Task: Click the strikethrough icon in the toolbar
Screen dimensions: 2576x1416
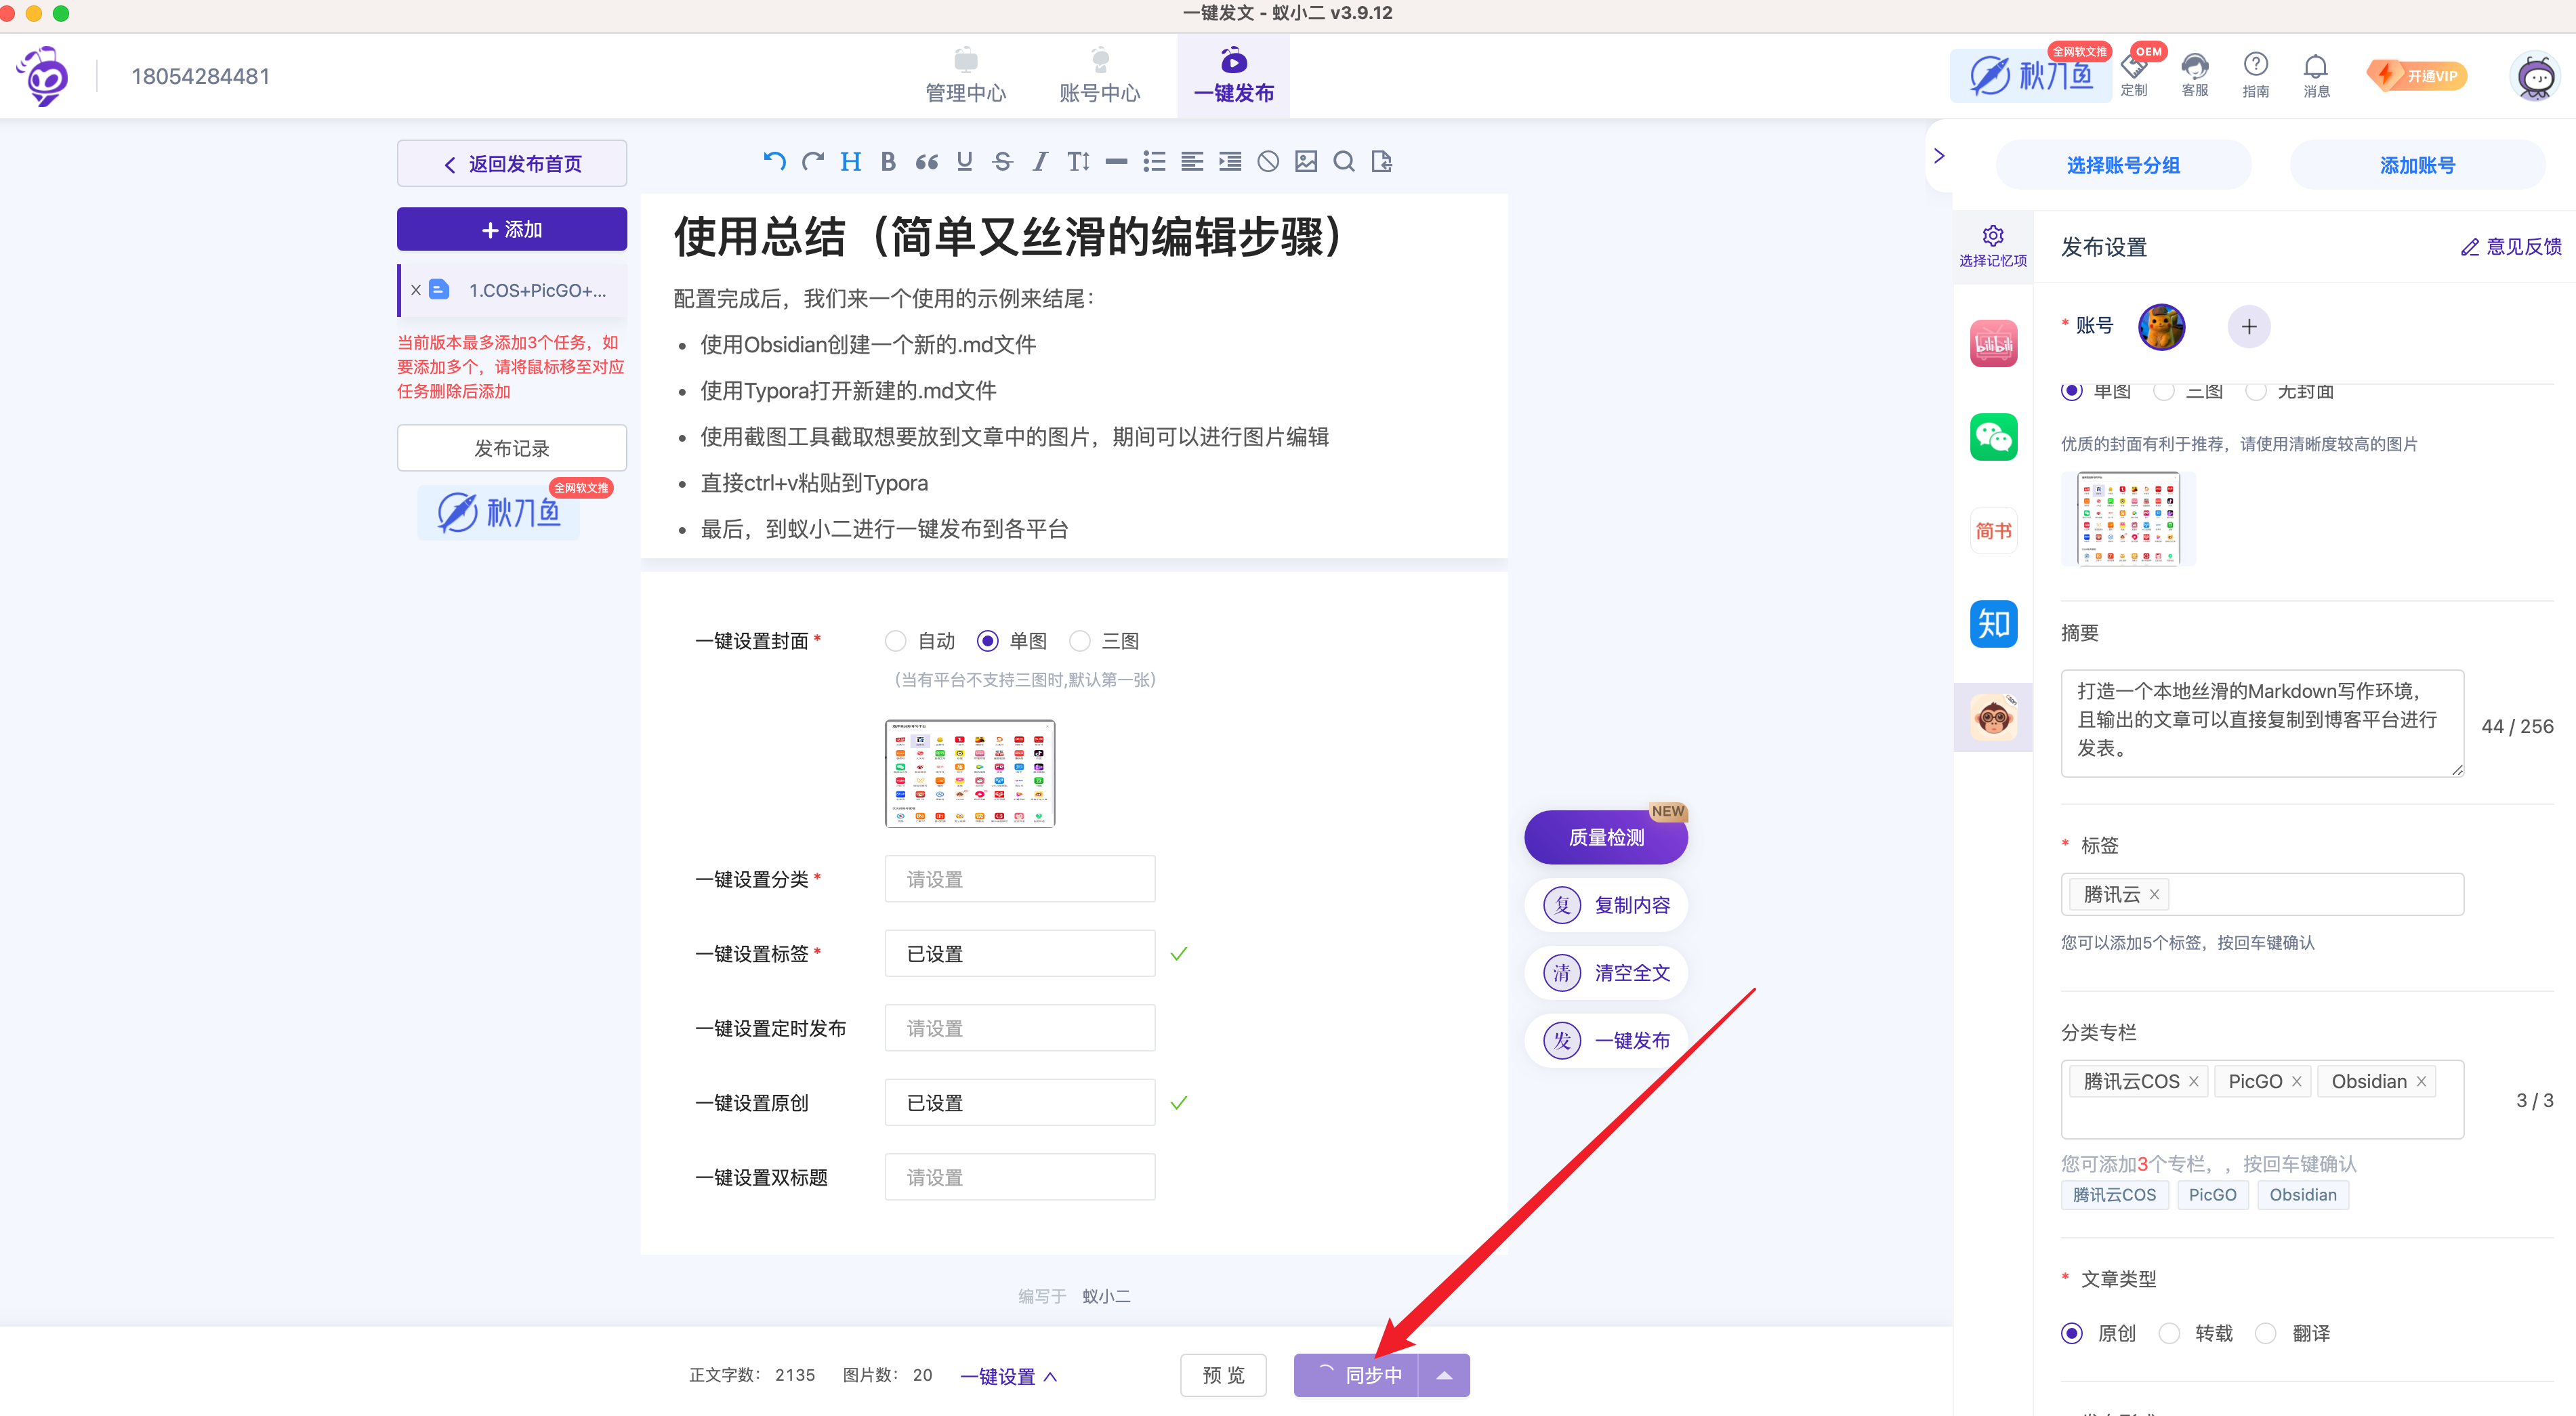Action: point(1002,161)
